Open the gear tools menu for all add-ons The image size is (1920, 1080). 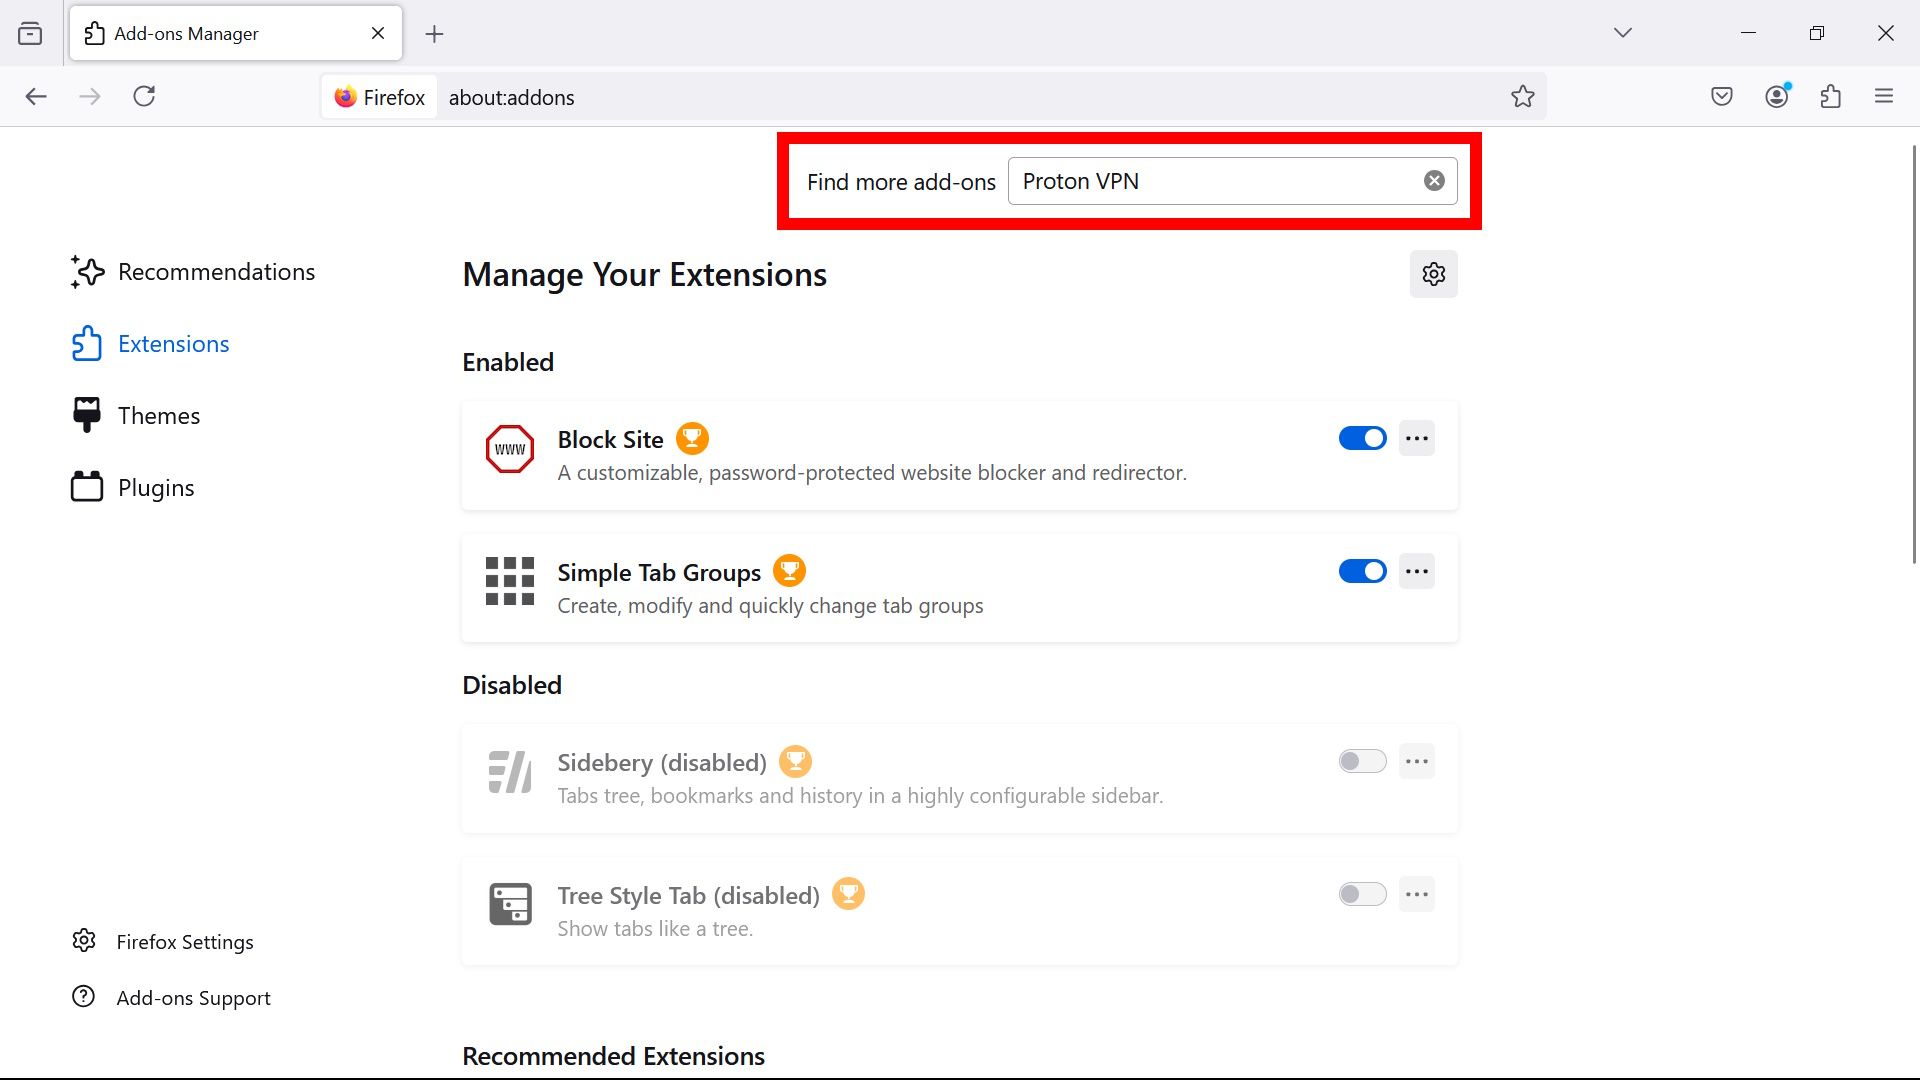click(1433, 274)
